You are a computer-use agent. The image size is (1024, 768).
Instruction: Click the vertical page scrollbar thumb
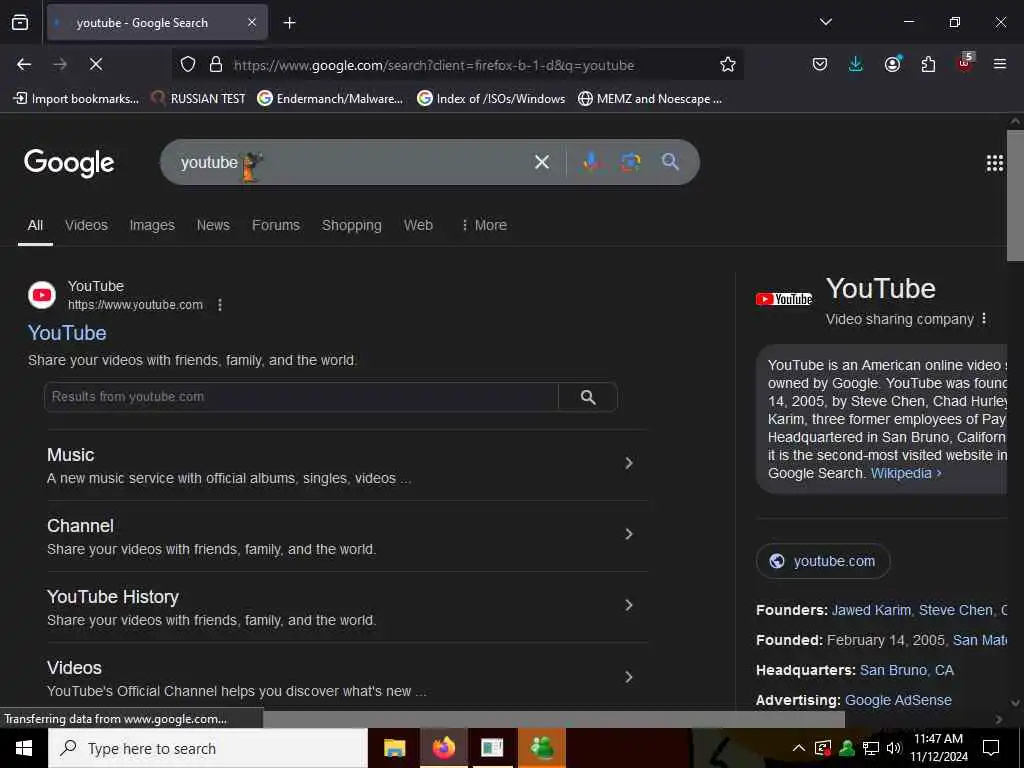click(1016, 196)
